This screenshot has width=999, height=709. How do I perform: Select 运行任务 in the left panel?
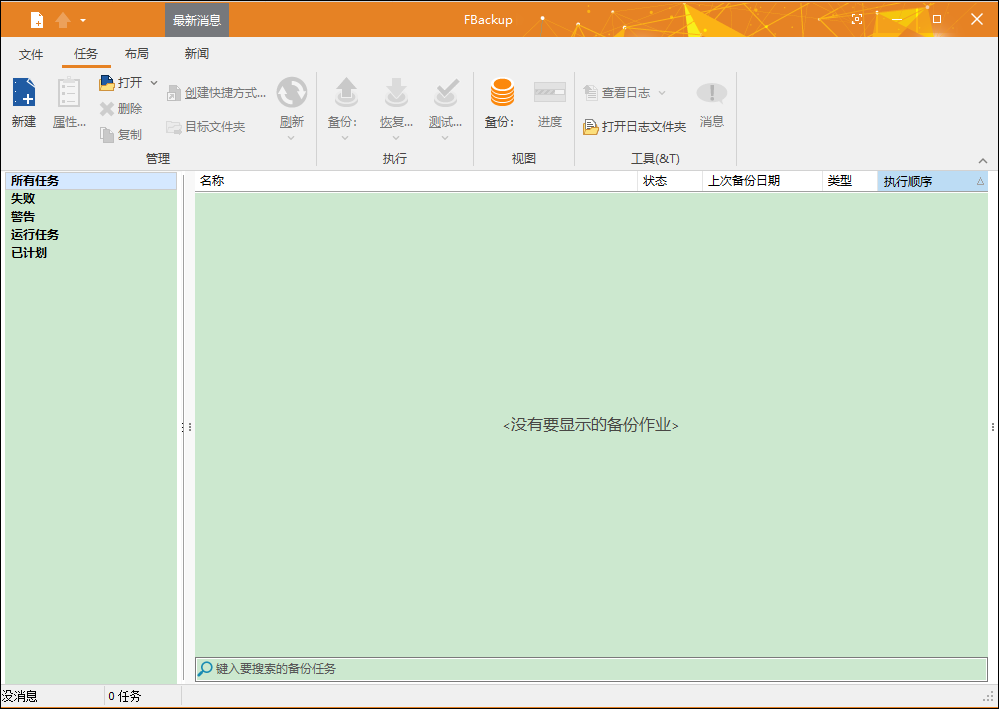point(90,234)
